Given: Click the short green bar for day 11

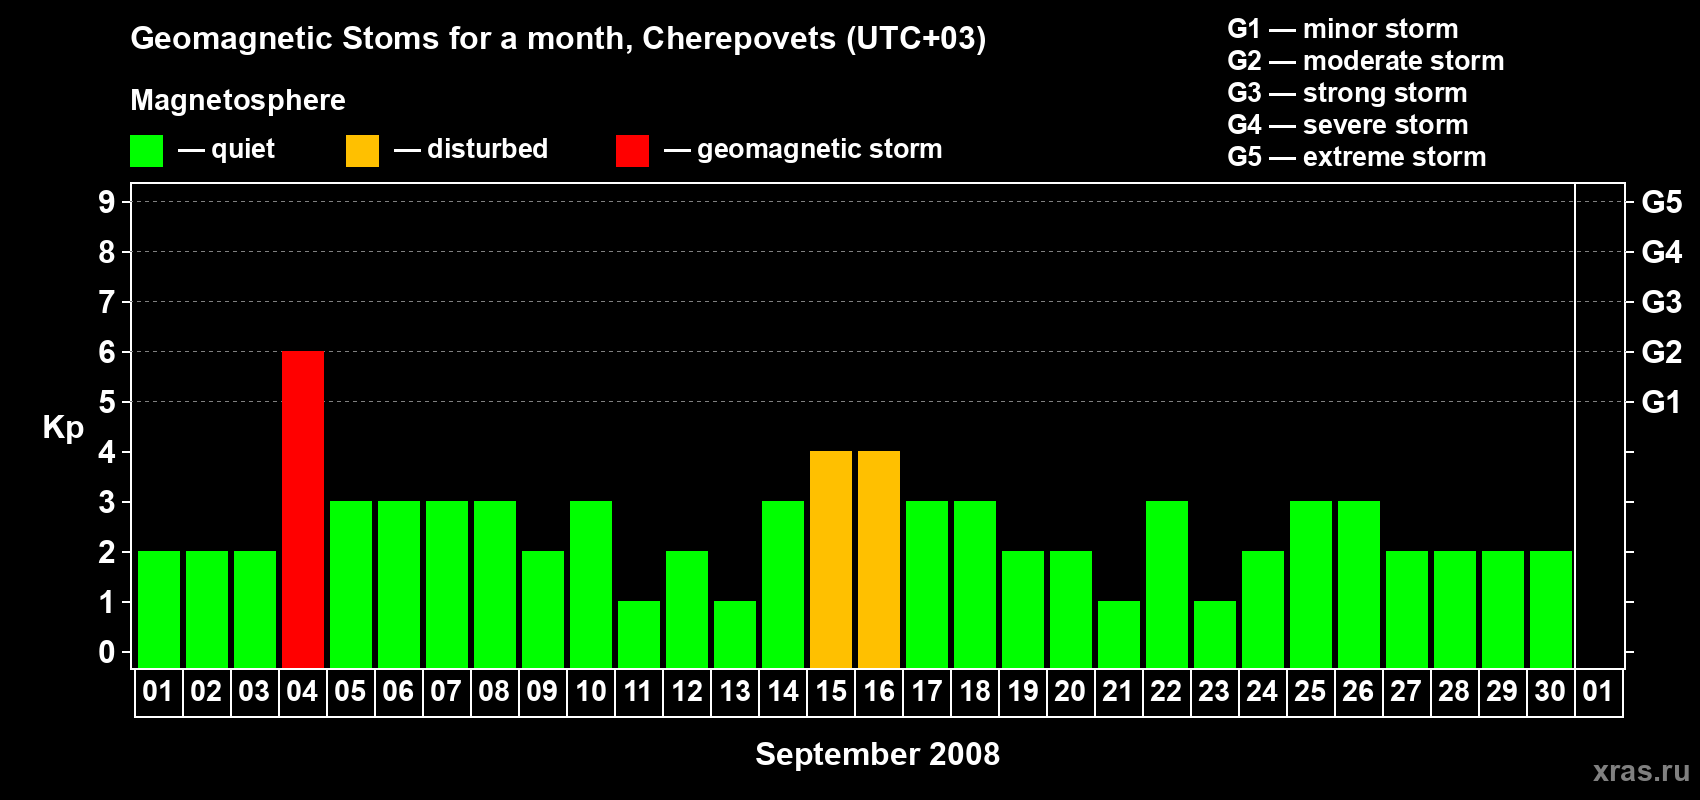Looking at the screenshot, I should (639, 634).
